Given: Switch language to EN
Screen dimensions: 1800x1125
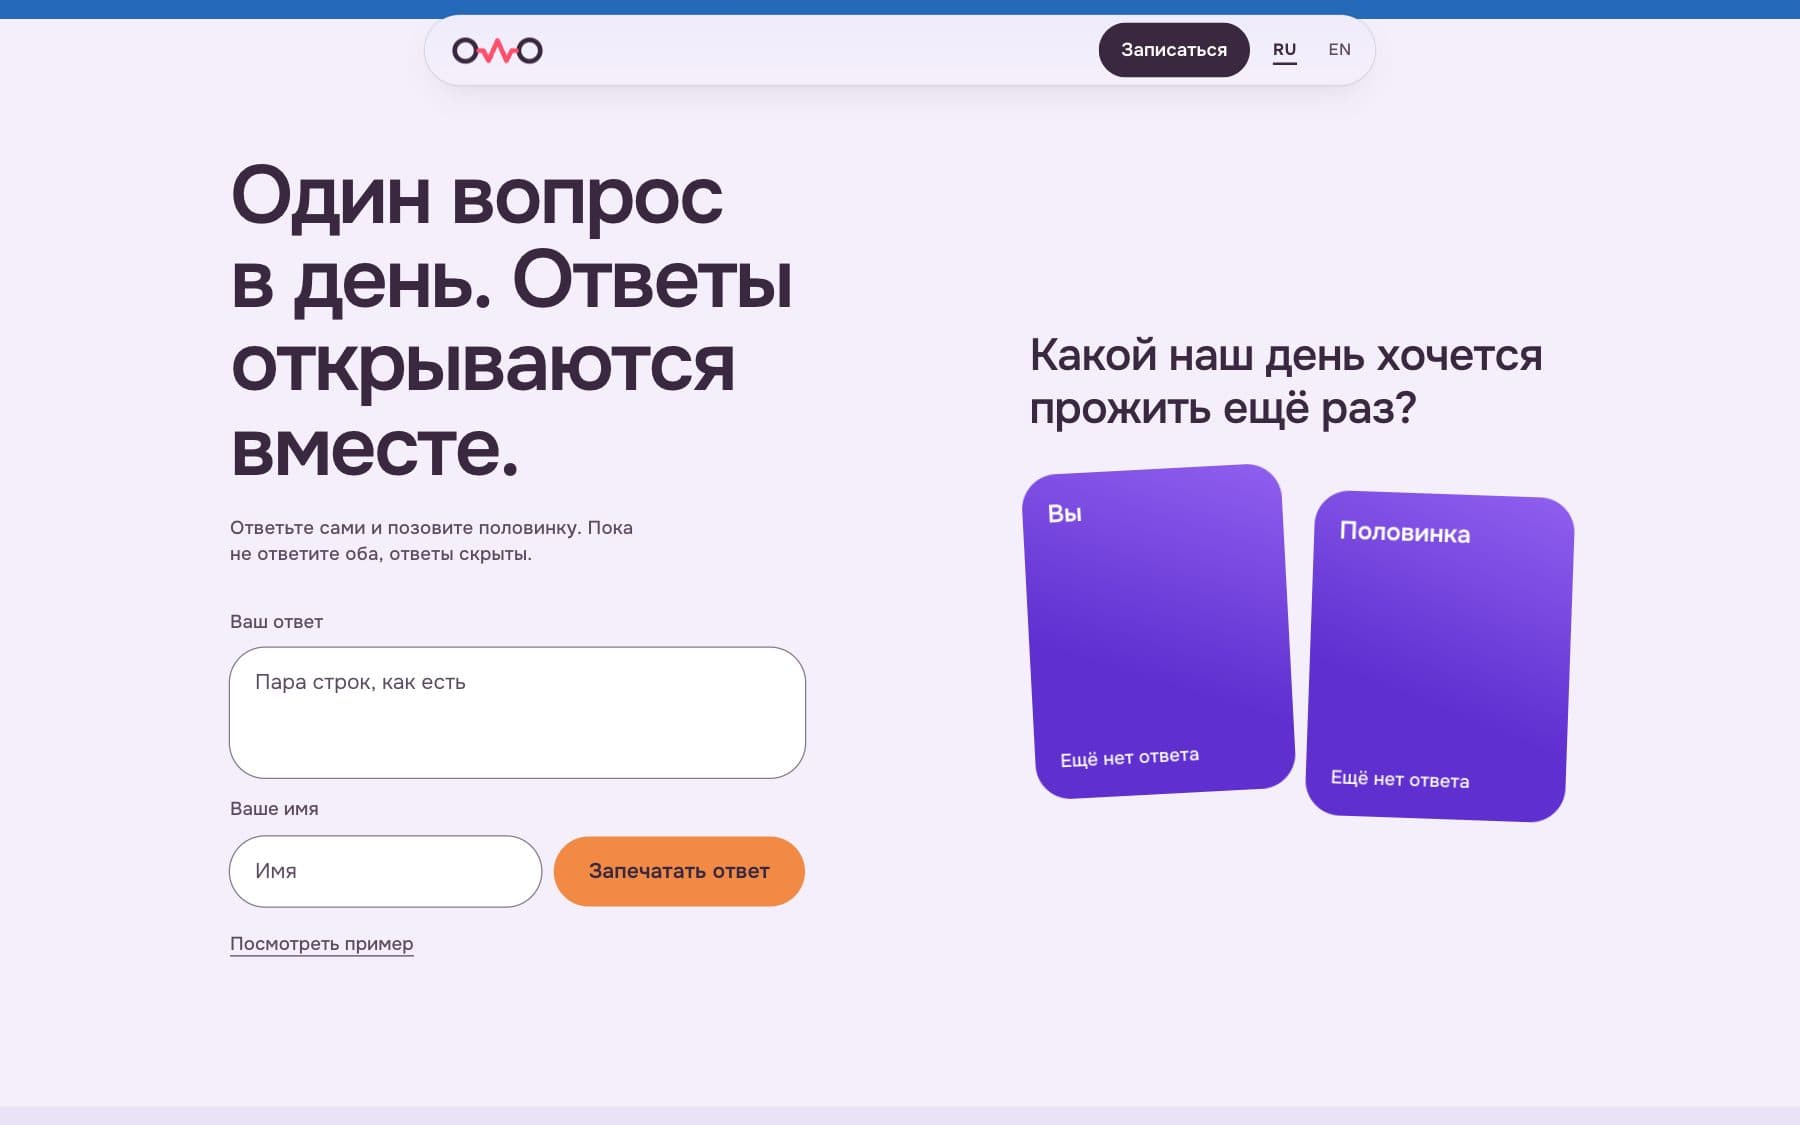Looking at the screenshot, I should [x=1339, y=50].
